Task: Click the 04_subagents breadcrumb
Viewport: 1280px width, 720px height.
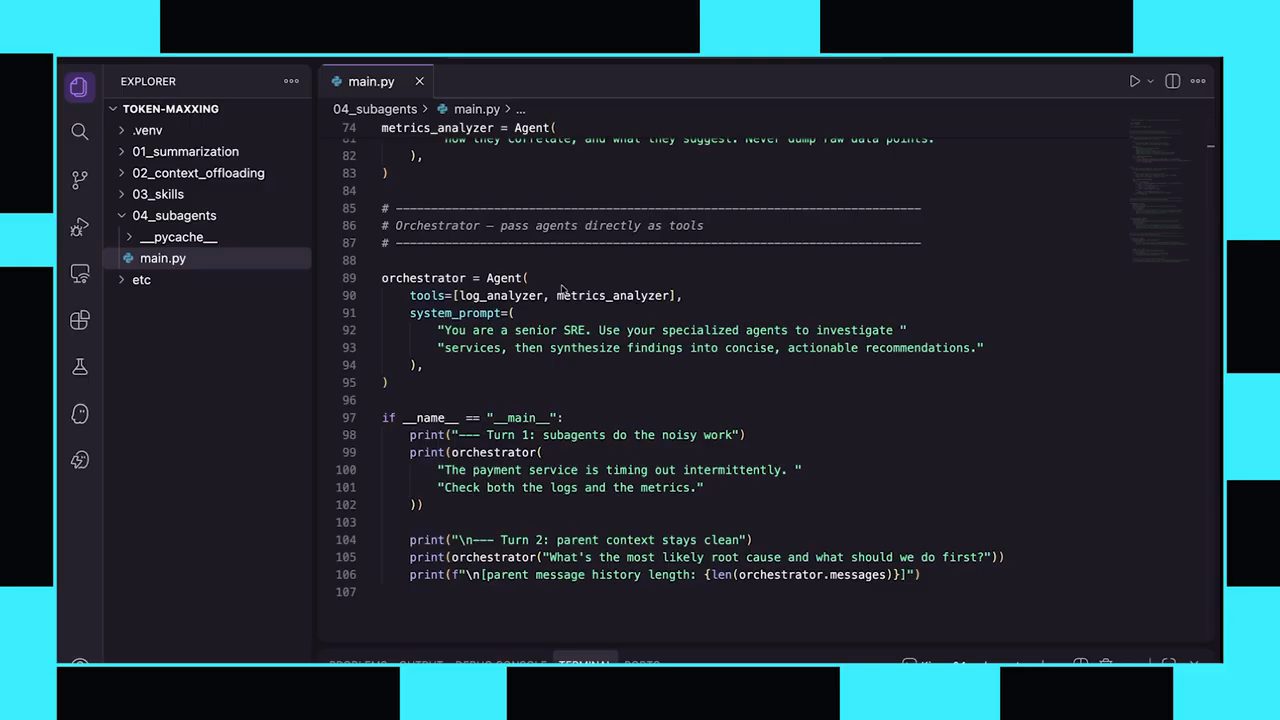Action: 375,109
